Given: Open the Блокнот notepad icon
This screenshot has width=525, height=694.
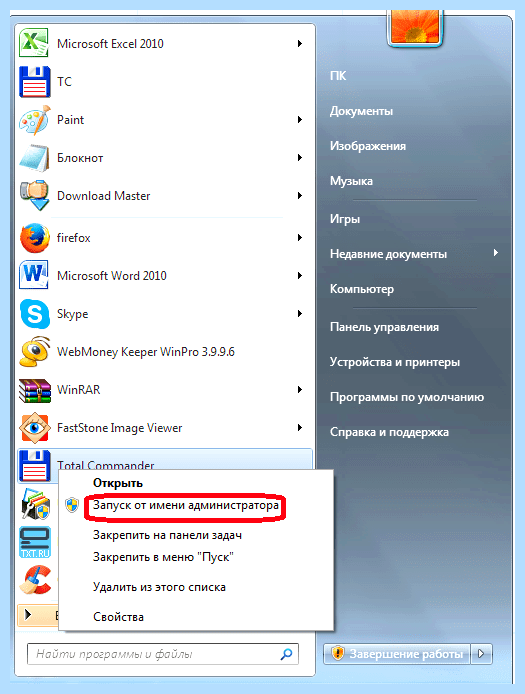Looking at the screenshot, I should [35, 158].
